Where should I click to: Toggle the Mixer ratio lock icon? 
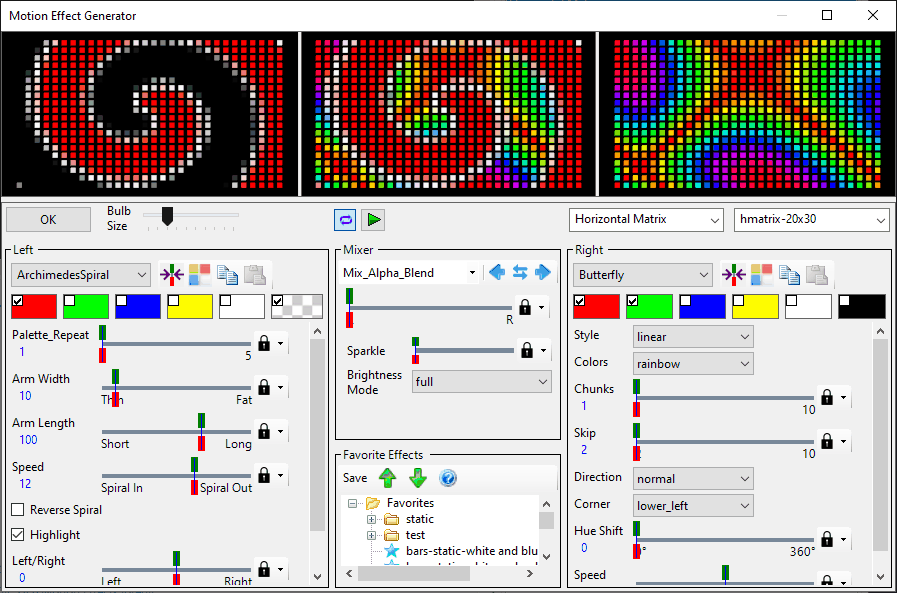click(525, 308)
